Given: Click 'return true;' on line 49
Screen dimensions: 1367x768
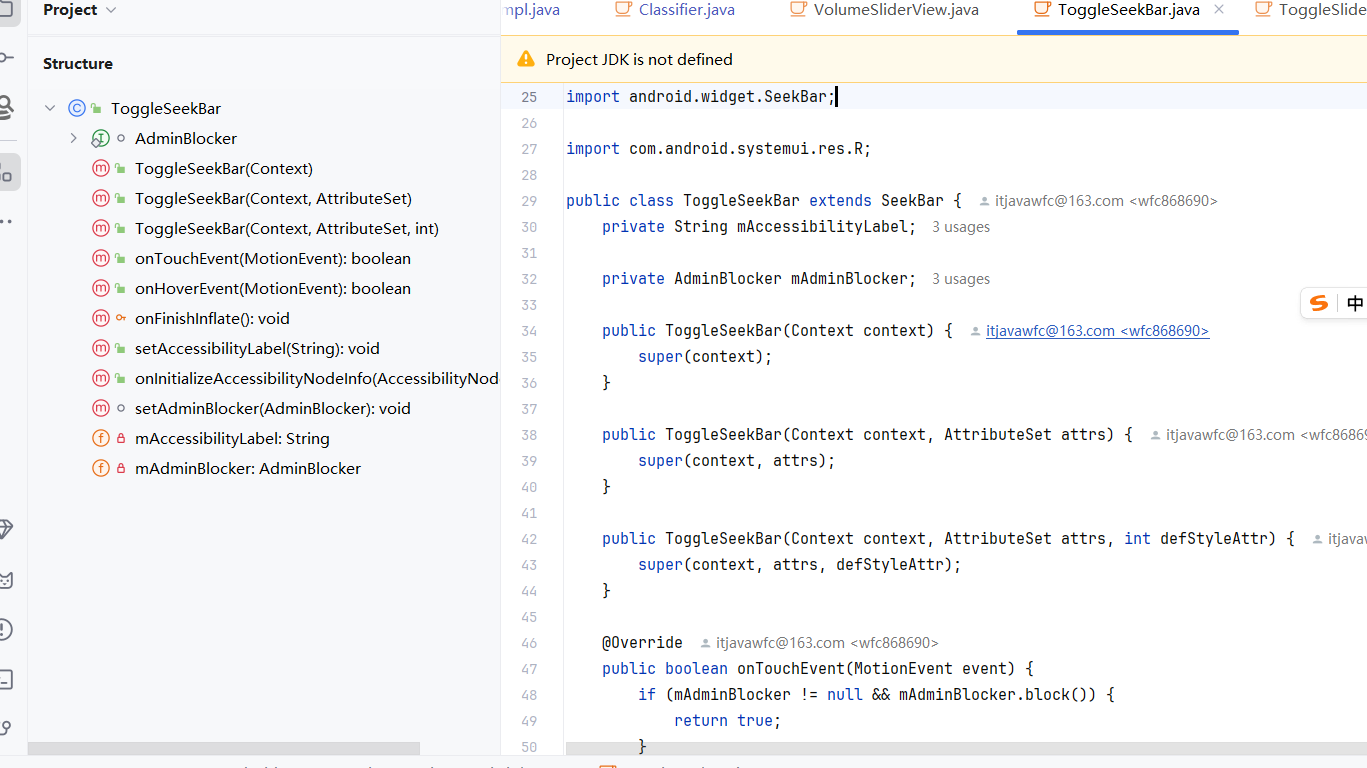Looking at the screenshot, I should pyautogui.click(x=727, y=721).
